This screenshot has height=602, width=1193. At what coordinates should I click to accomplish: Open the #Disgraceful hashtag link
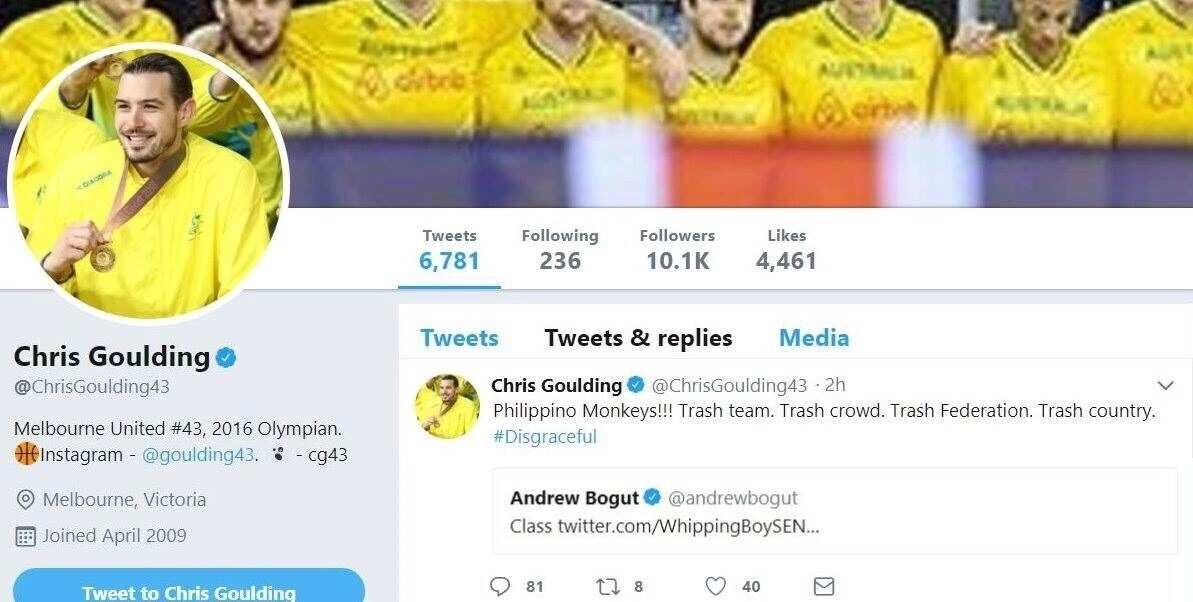click(545, 437)
